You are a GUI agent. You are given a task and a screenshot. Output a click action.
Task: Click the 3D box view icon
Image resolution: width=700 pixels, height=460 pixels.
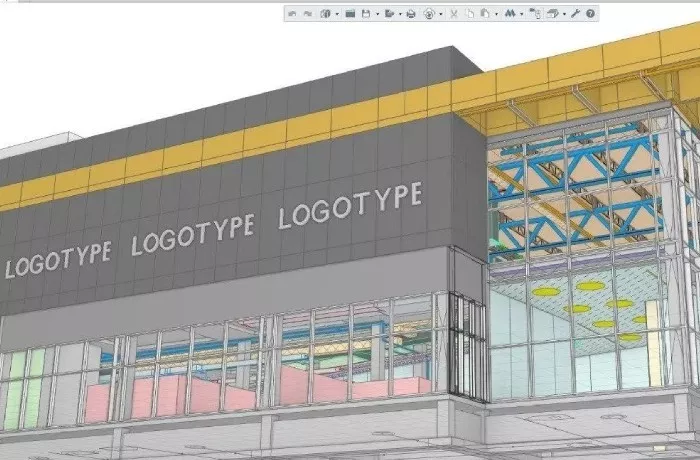pos(552,14)
